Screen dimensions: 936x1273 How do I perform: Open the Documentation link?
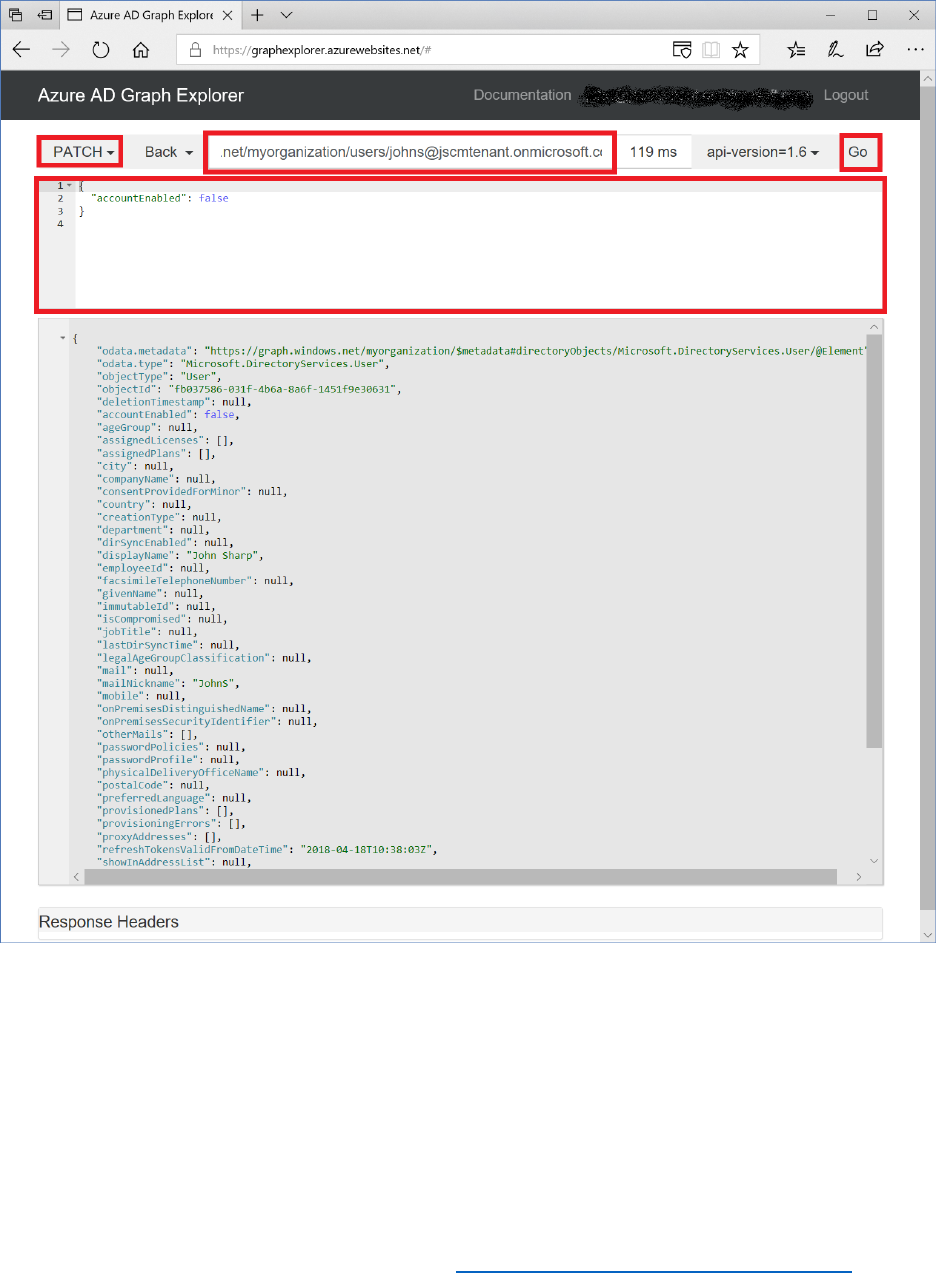click(522, 95)
